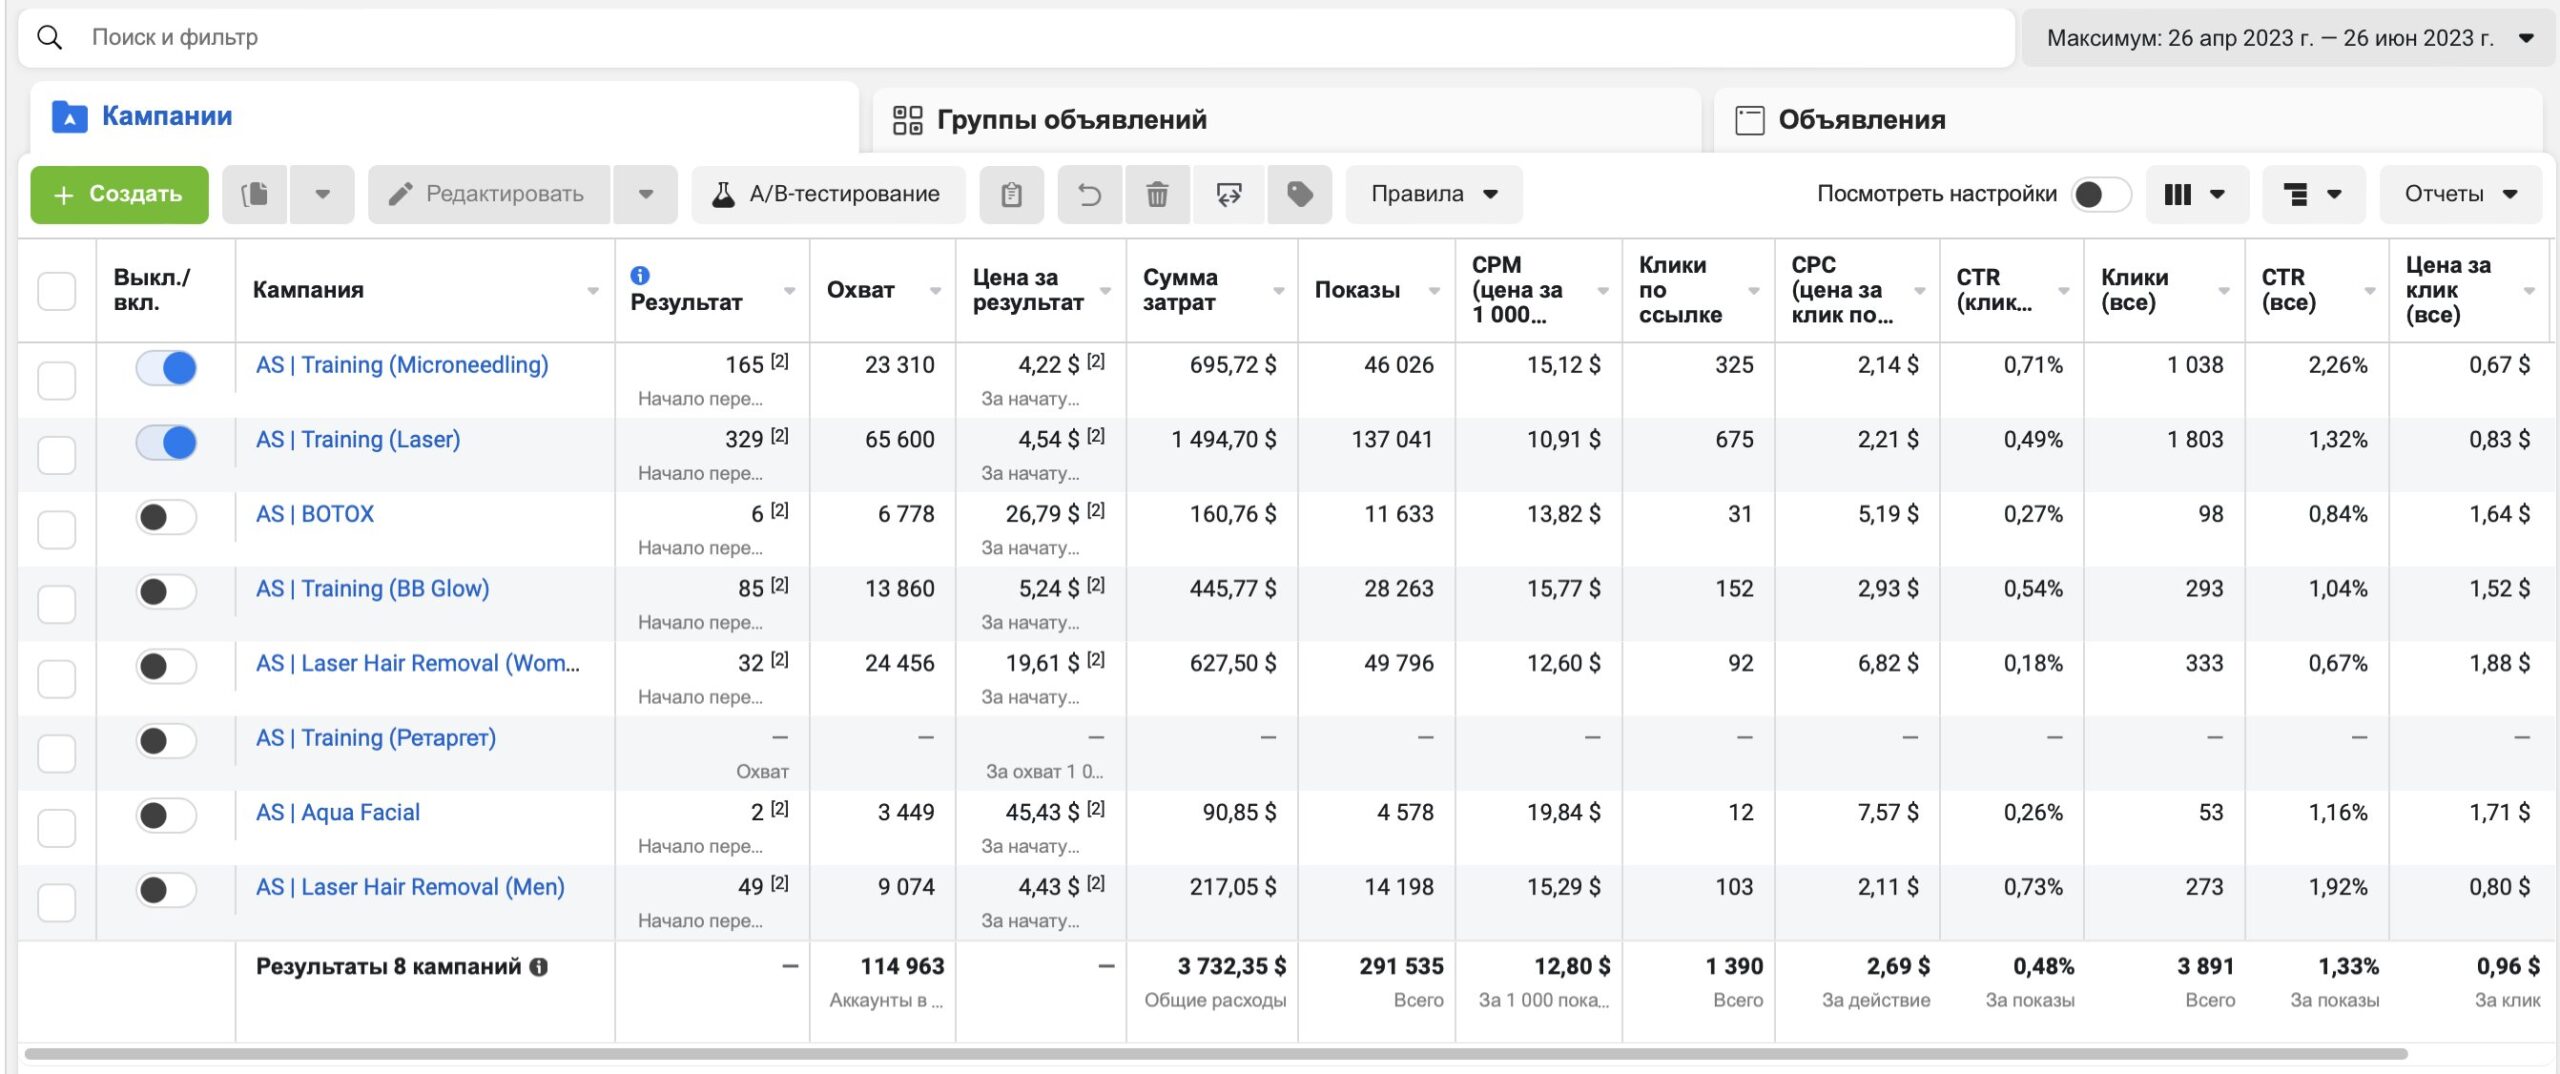Click the search magnifier icon

50,38
